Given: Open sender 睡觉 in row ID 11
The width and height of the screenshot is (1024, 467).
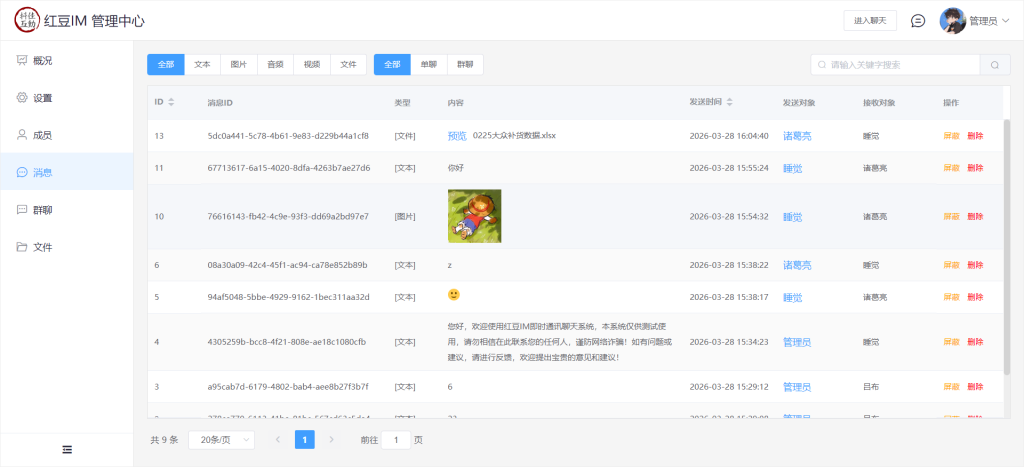Looking at the screenshot, I should (793, 168).
